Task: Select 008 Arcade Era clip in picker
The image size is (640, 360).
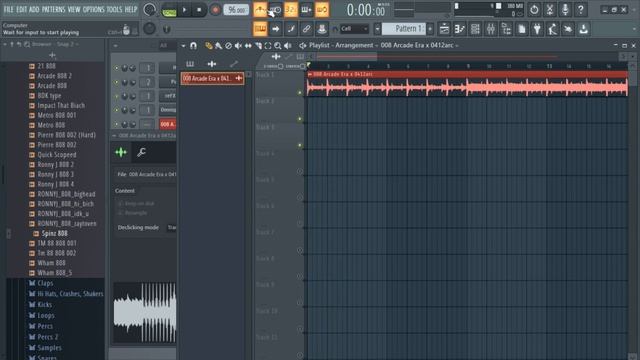Action: pyautogui.click(x=212, y=78)
